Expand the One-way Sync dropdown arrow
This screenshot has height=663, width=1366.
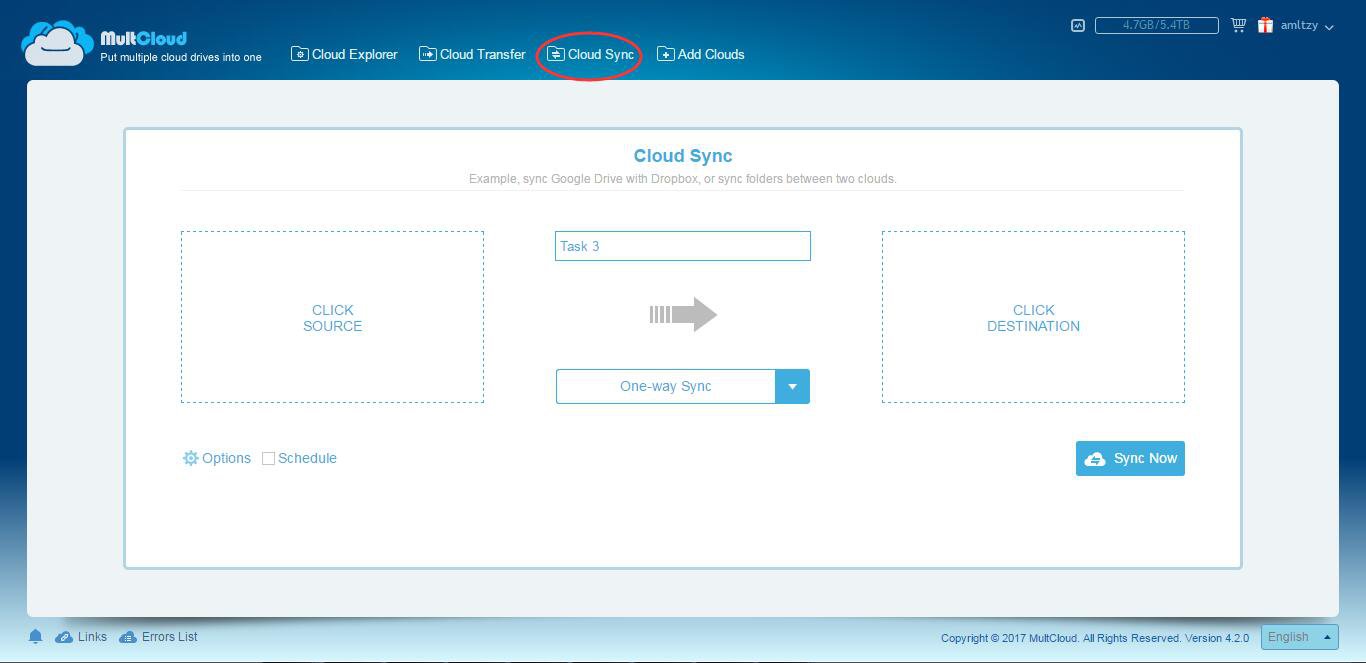coord(792,387)
